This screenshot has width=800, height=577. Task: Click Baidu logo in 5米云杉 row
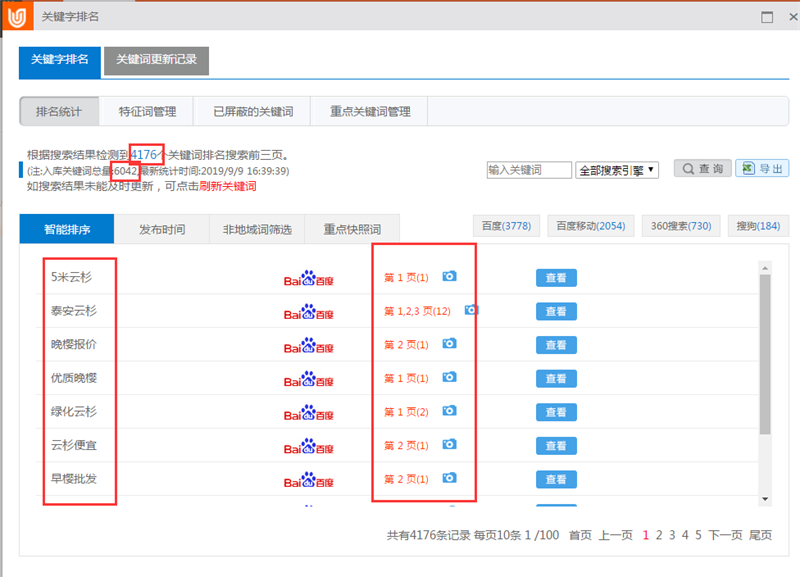[x=309, y=278]
